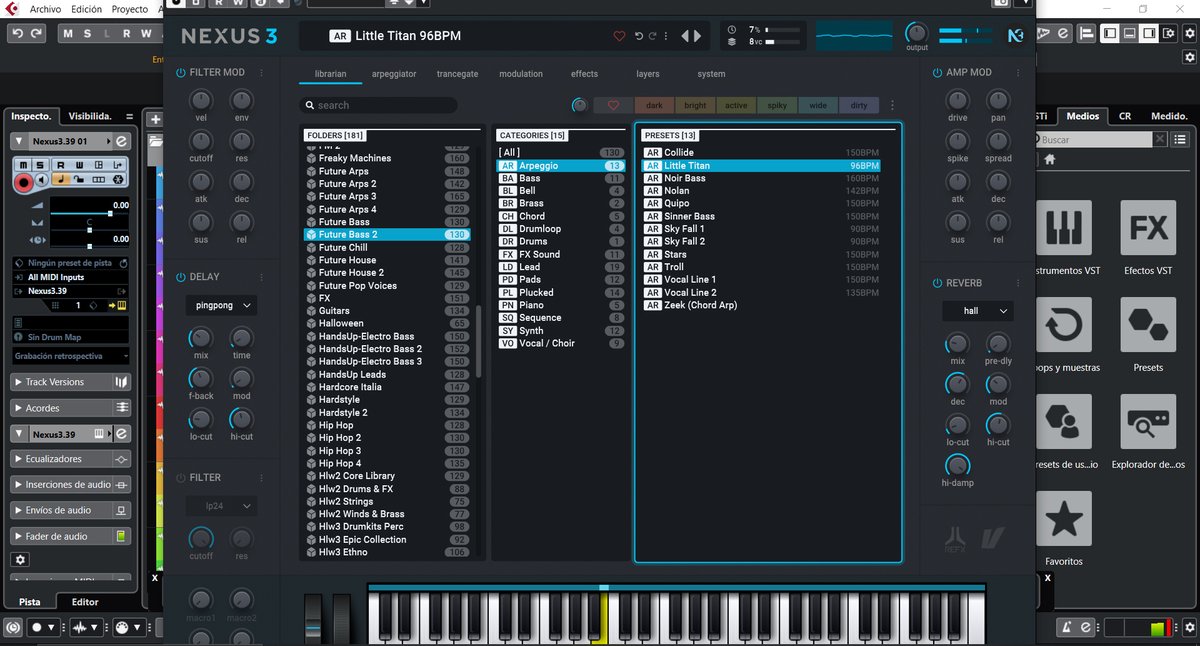This screenshot has width=1200, height=646.
Task: Click the edit instrument 'e' button beside Nexus3.39 01
Action: pyautogui.click(x=121, y=142)
